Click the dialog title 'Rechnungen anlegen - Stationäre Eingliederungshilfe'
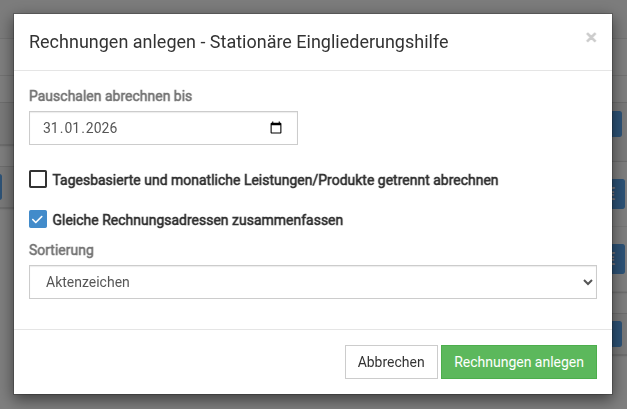The height and width of the screenshot is (409, 627). [x=238, y=41]
